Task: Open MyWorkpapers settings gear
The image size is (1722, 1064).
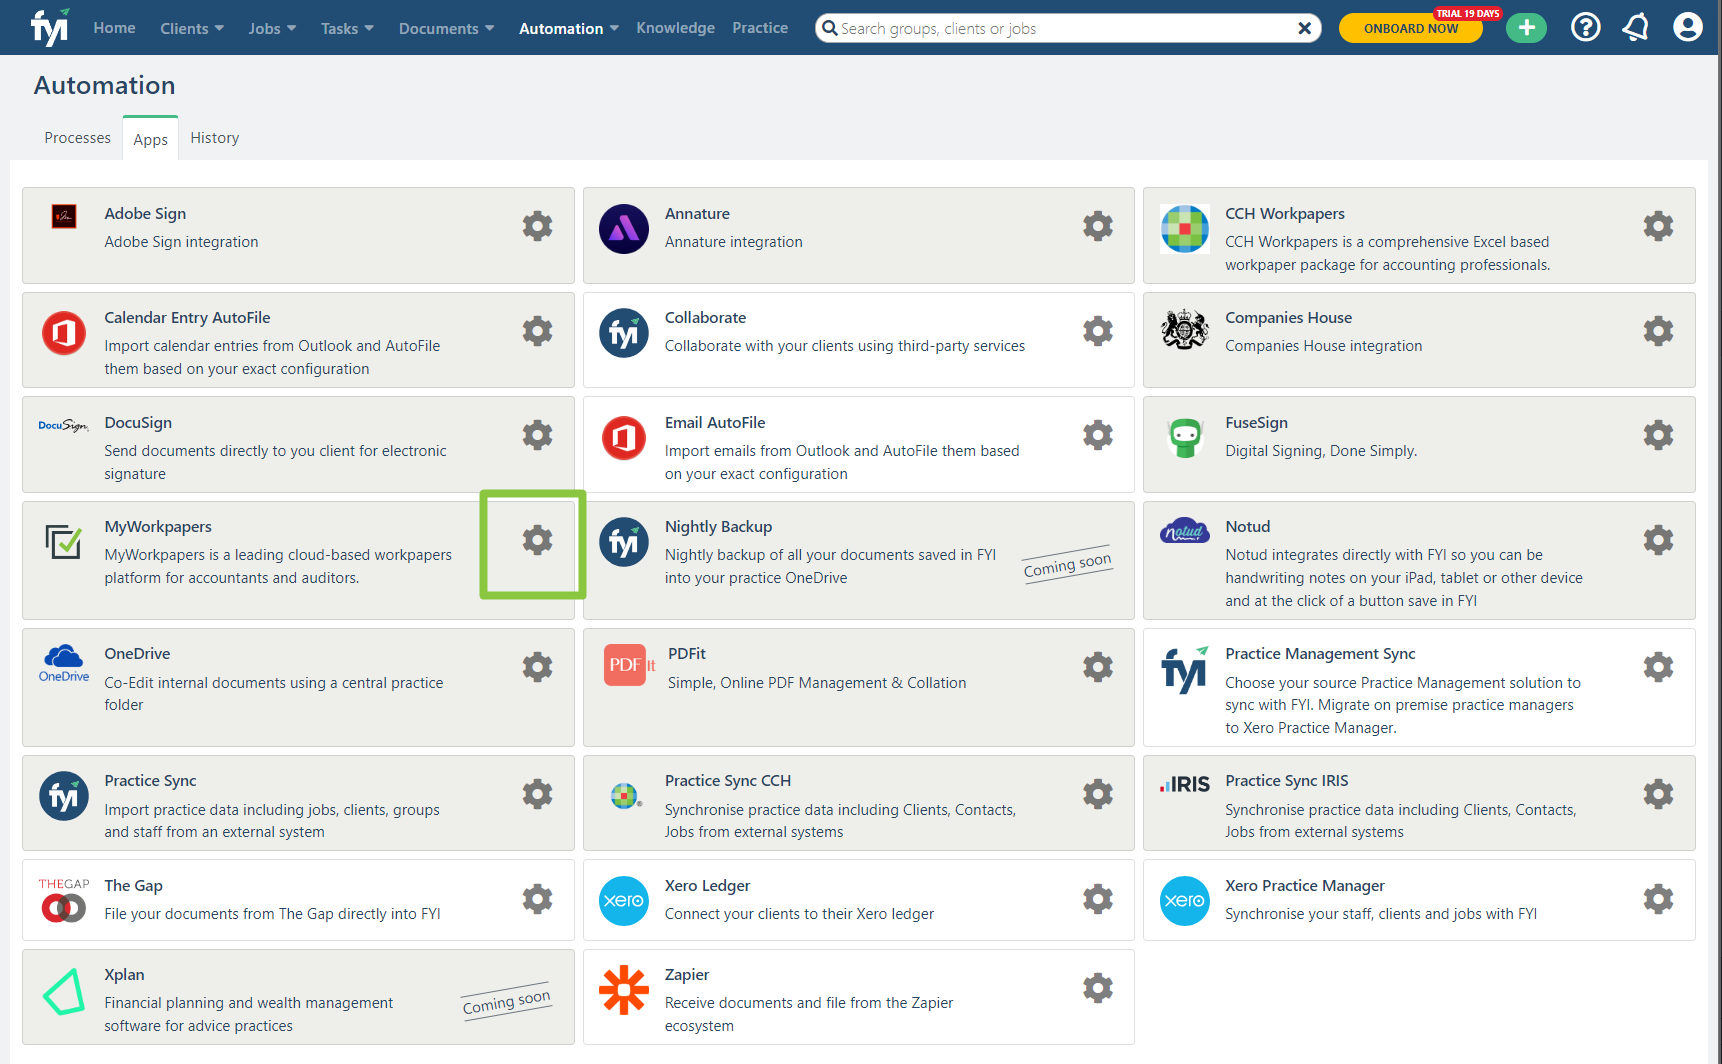Action: click(x=537, y=540)
